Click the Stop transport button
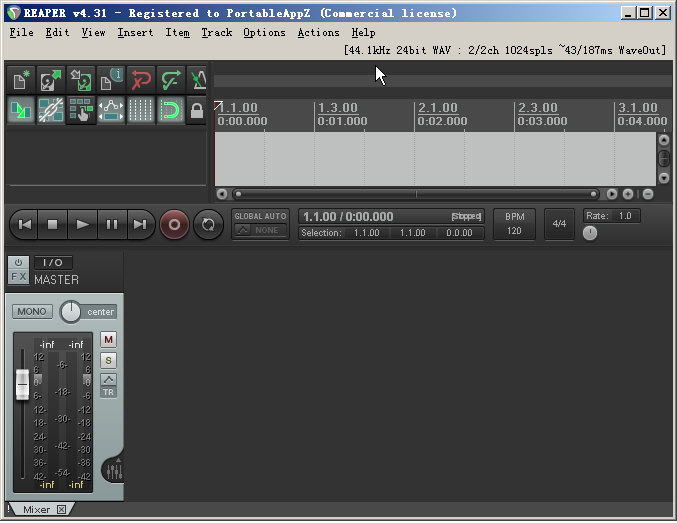The width and height of the screenshot is (677, 523). tap(53, 225)
